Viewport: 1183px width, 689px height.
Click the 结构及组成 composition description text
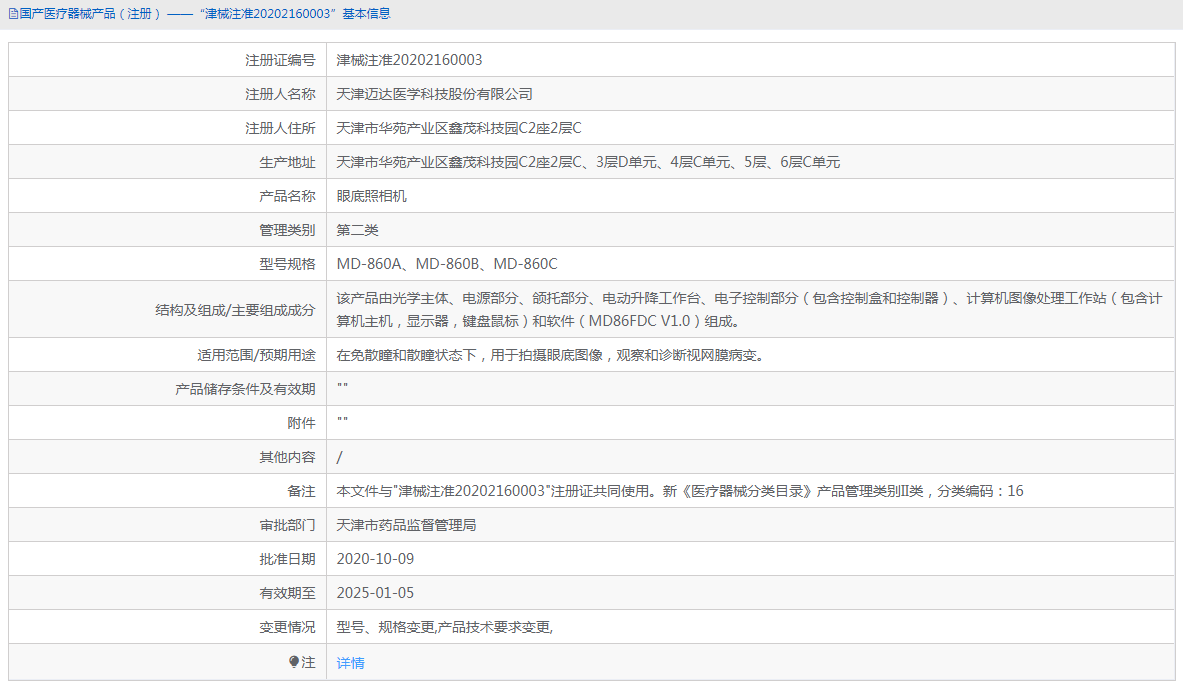pyautogui.click(x=735, y=310)
